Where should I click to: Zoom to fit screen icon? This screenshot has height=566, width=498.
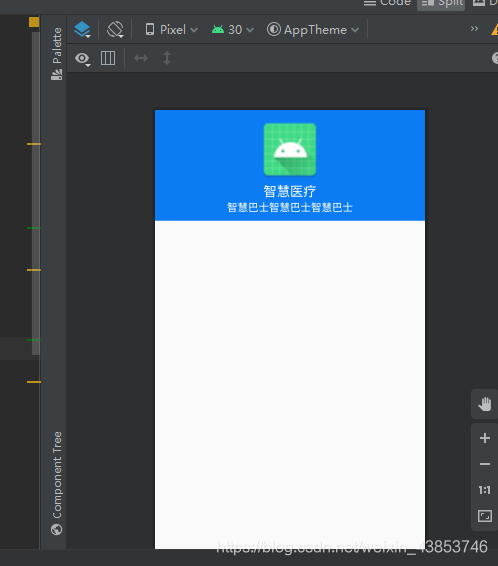[x=485, y=516]
